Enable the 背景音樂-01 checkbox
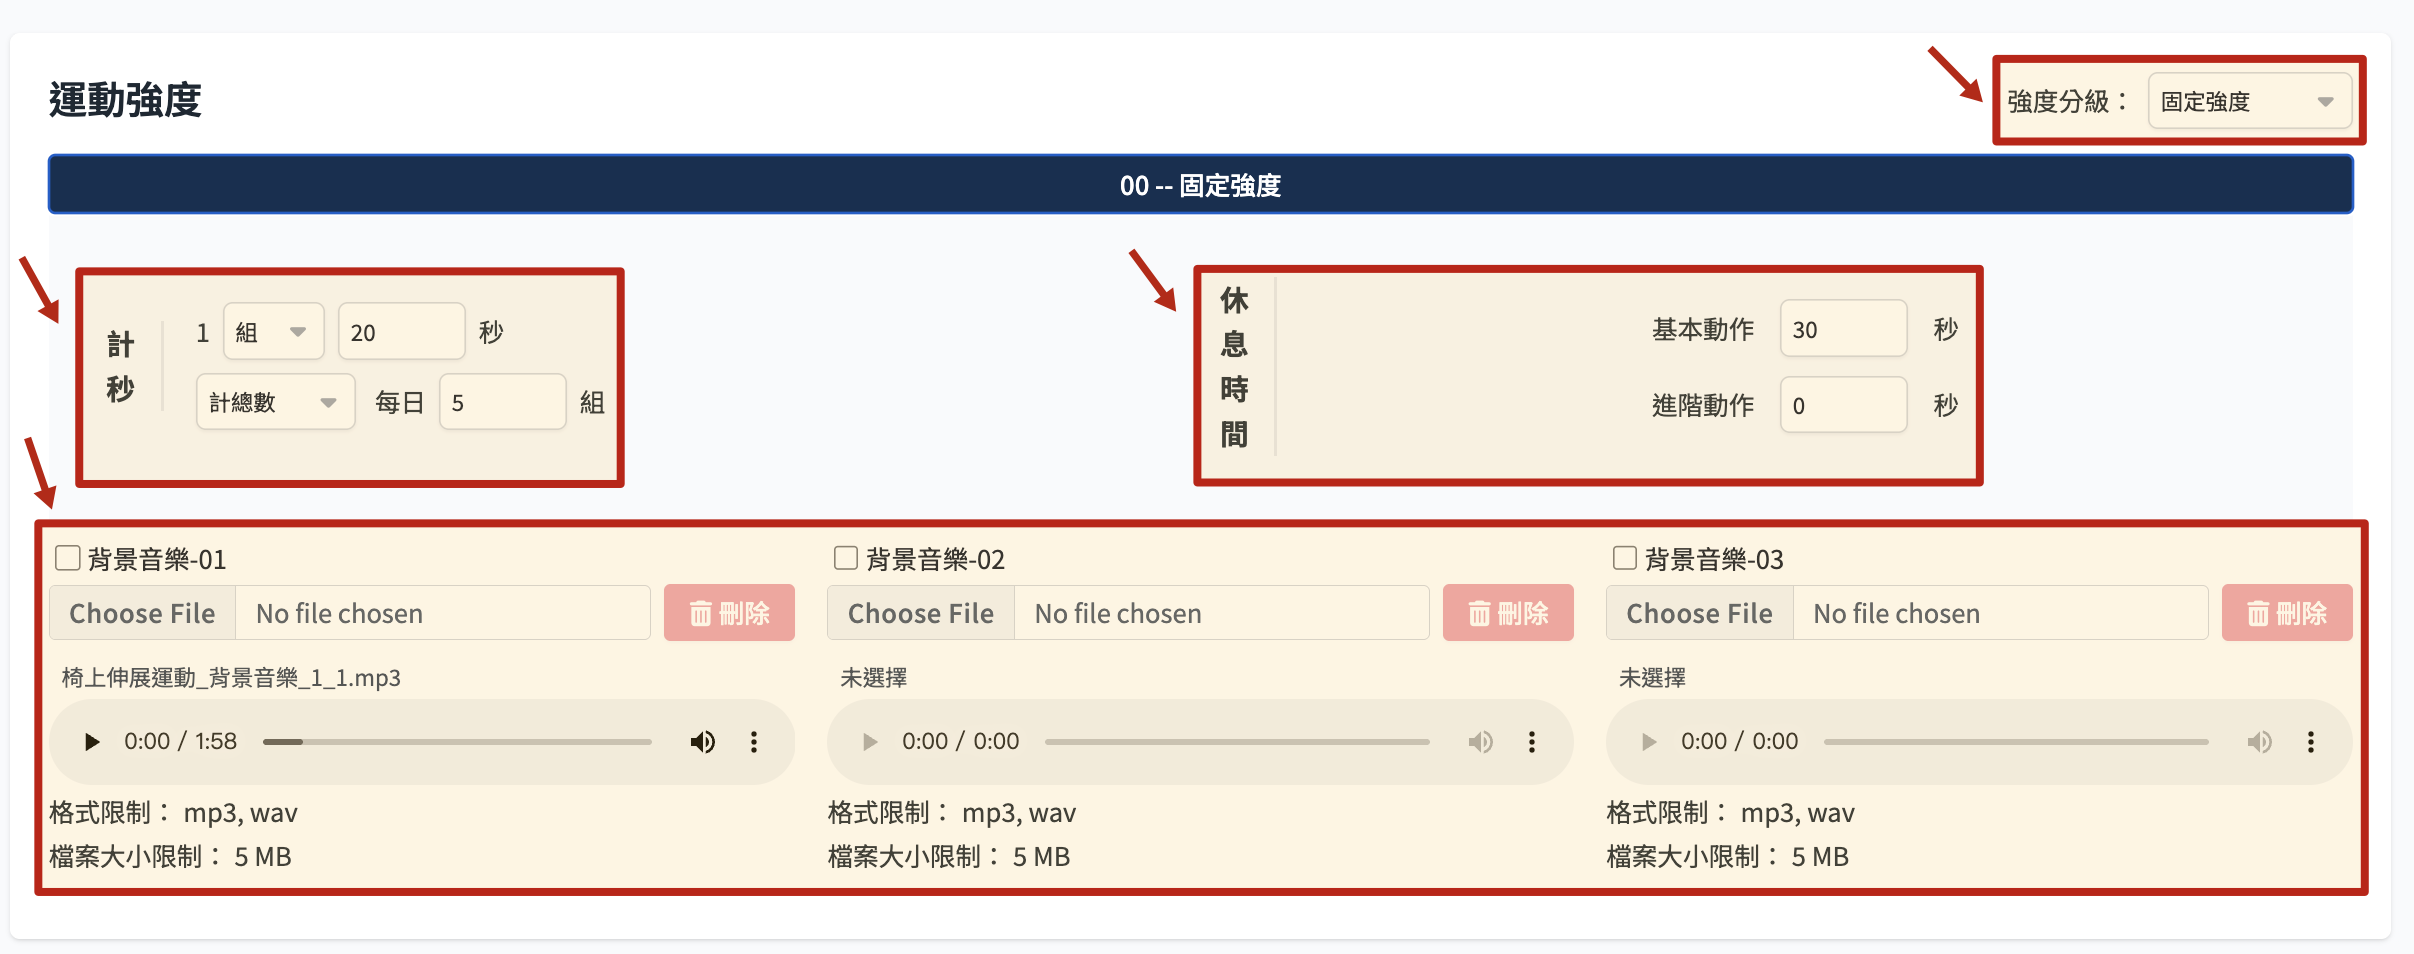The height and width of the screenshot is (954, 2414). (68, 558)
